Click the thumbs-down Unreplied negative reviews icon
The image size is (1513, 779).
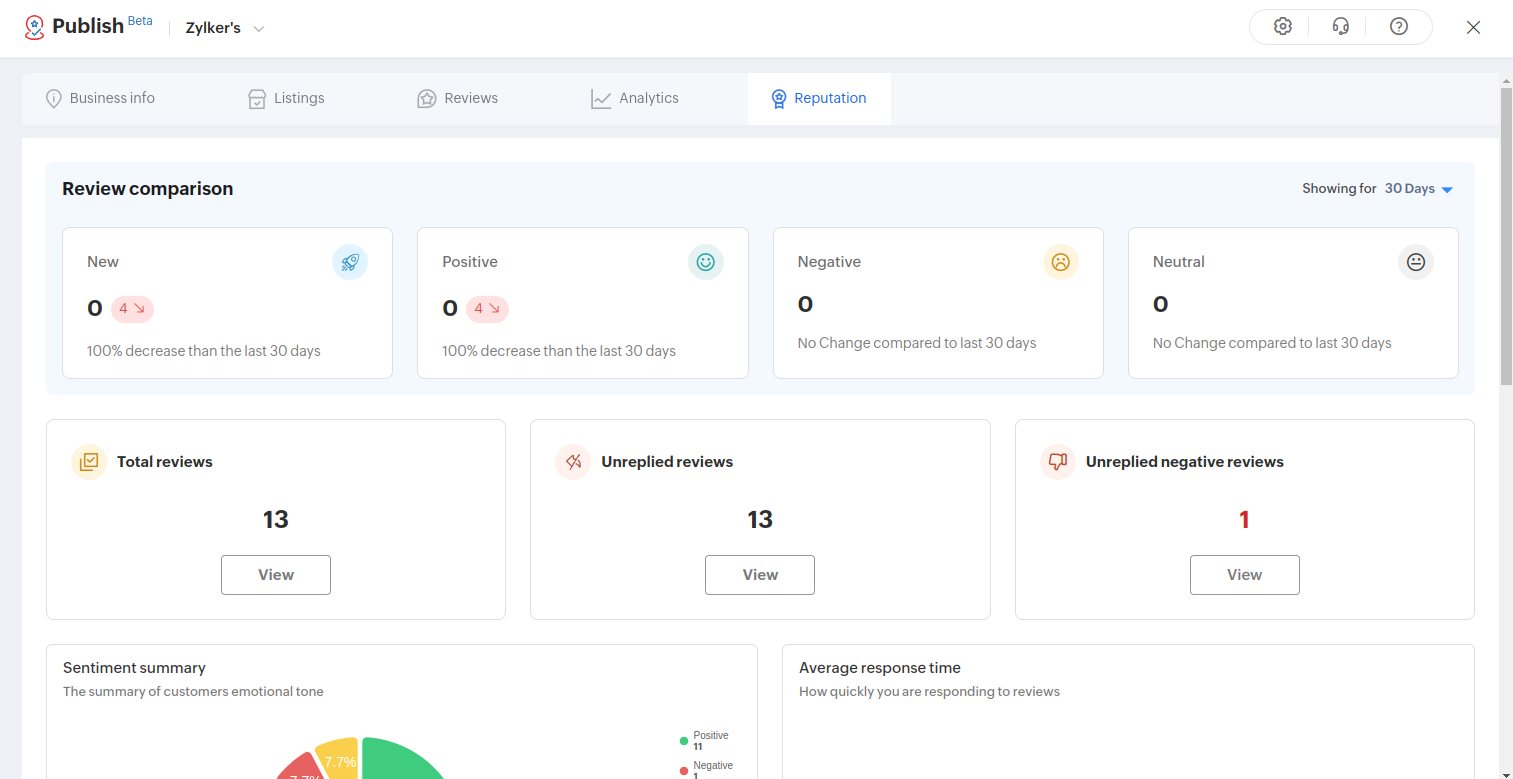coord(1058,462)
